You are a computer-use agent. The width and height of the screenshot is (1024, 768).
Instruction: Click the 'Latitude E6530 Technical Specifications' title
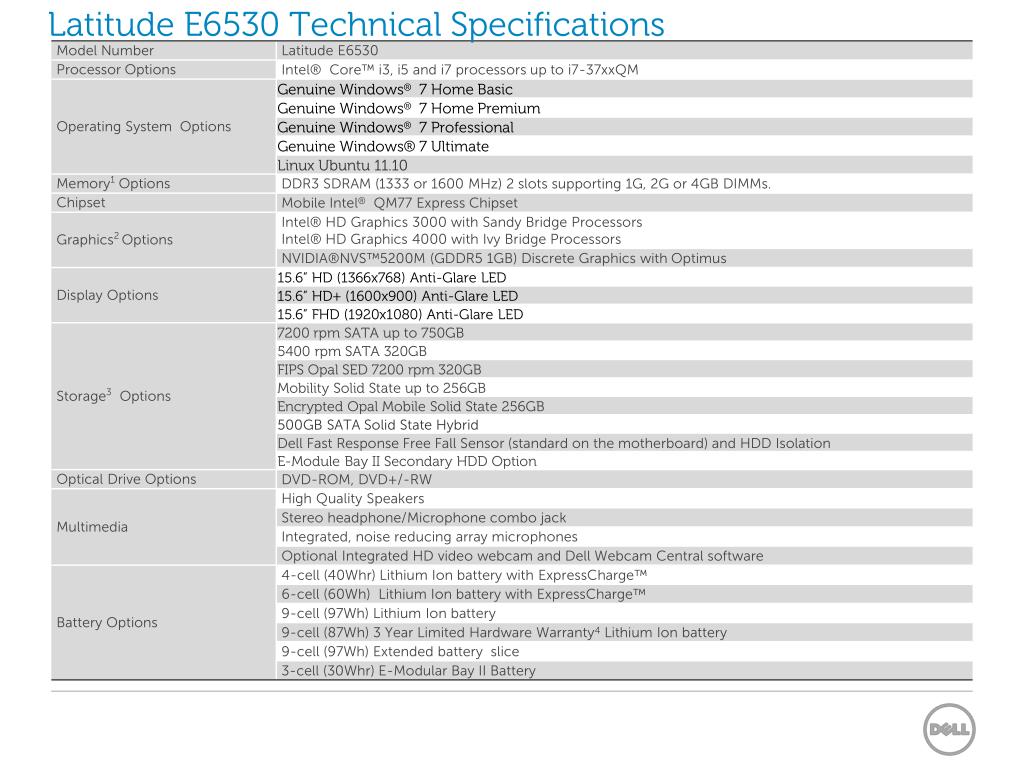[x=357, y=24]
